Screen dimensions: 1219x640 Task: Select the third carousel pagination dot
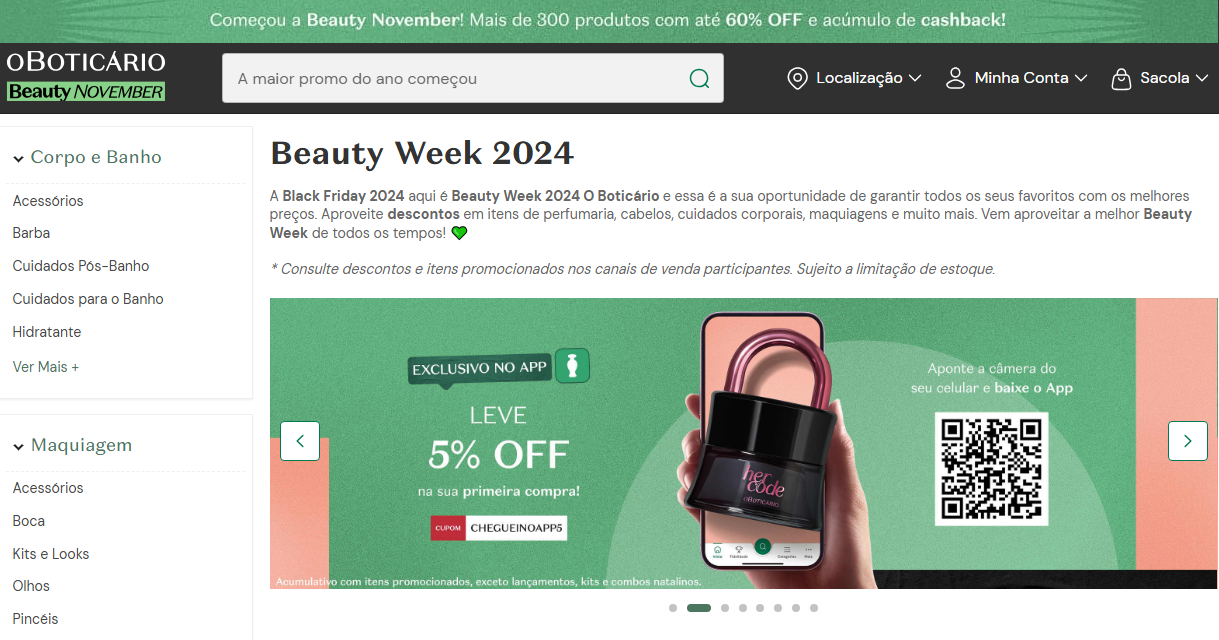point(725,608)
